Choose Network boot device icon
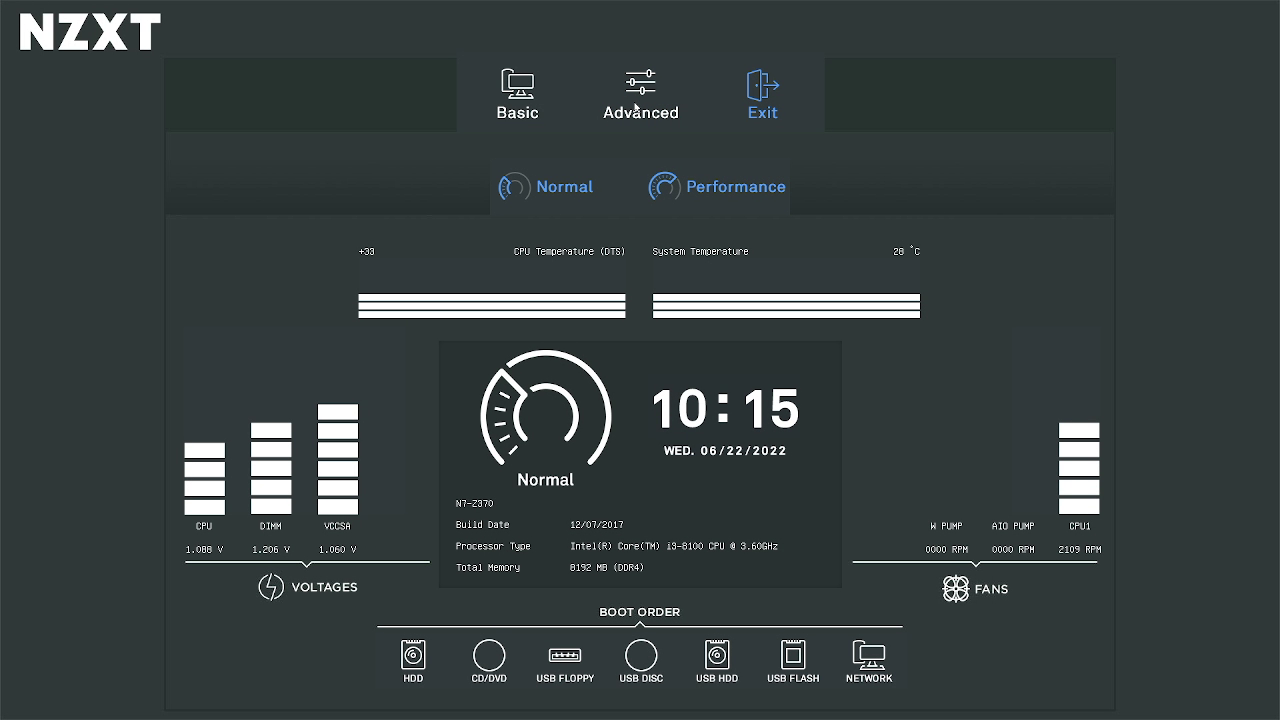The width and height of the screenshot is (1280, 720). (869, 656)
